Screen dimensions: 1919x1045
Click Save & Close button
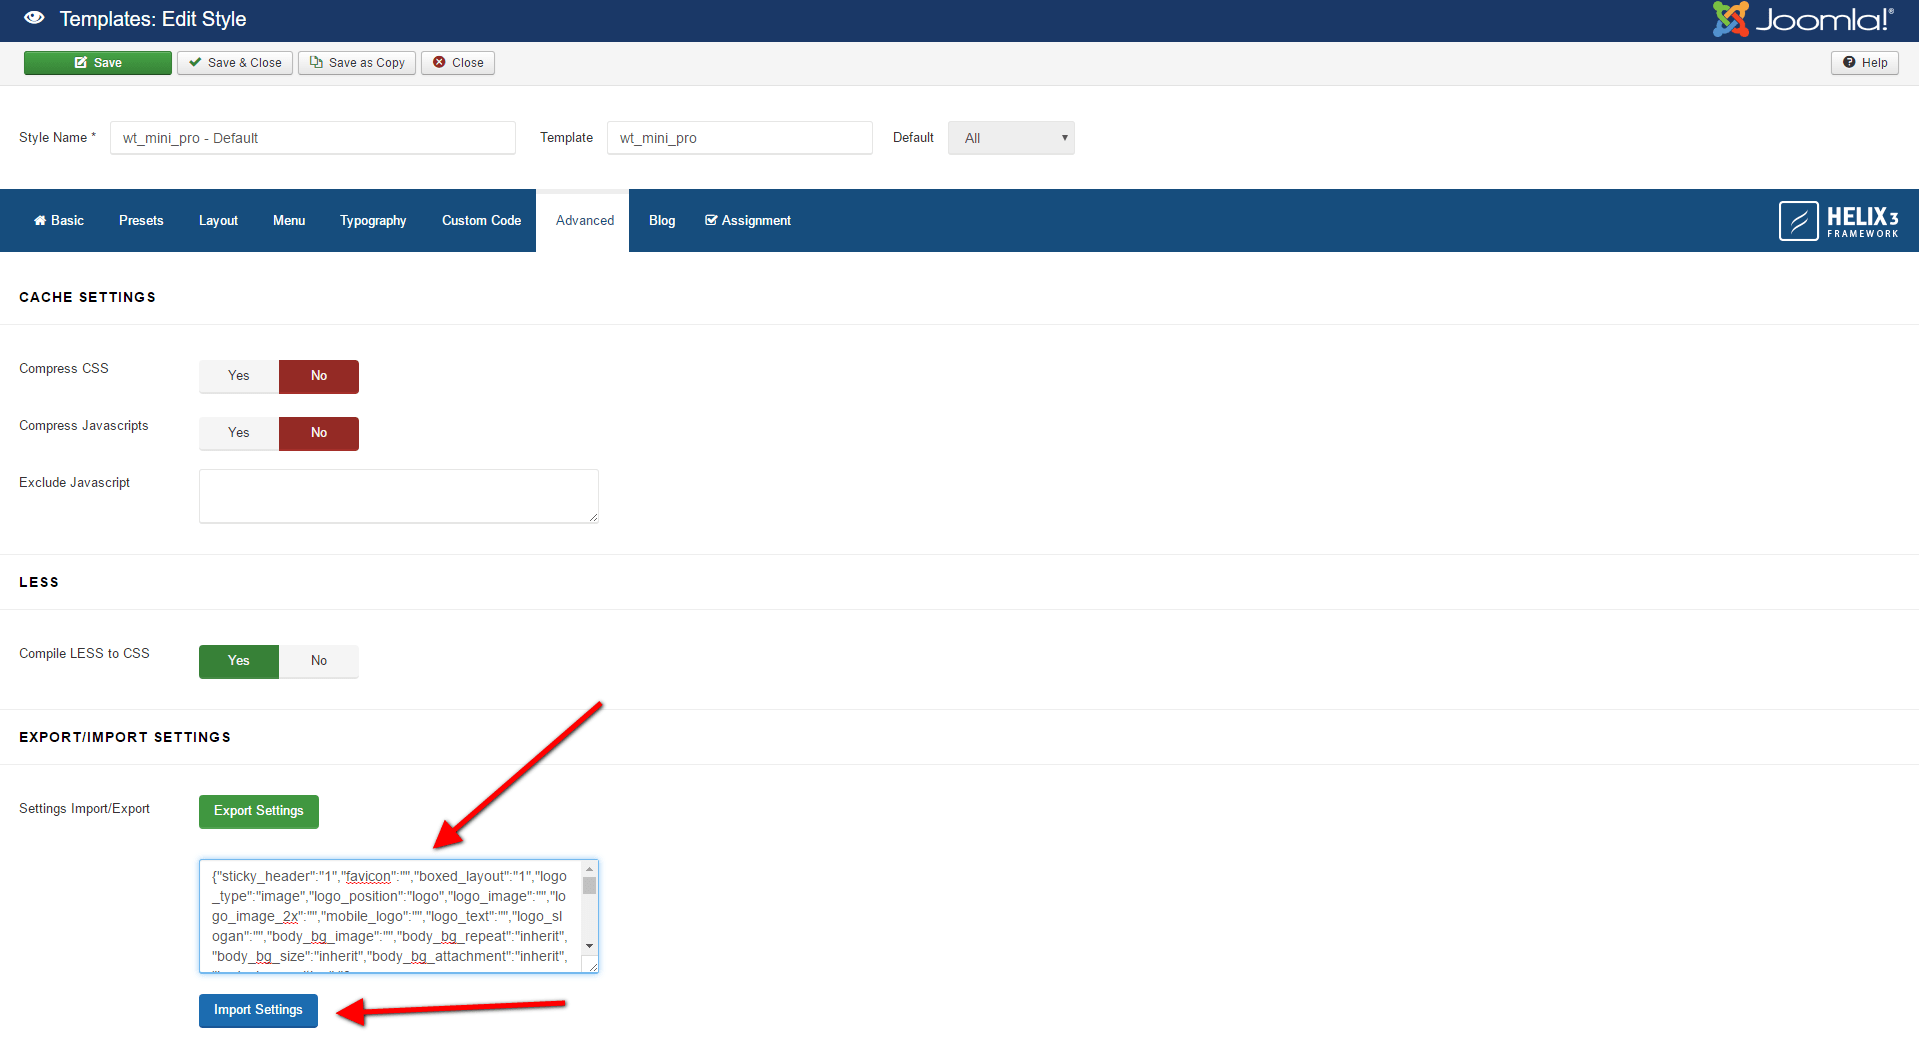(235, 63)
